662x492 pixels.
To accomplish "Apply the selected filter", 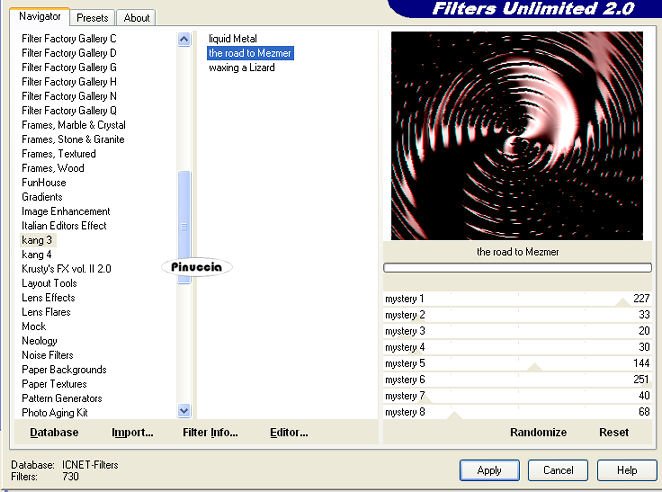I will coord(489,470).
